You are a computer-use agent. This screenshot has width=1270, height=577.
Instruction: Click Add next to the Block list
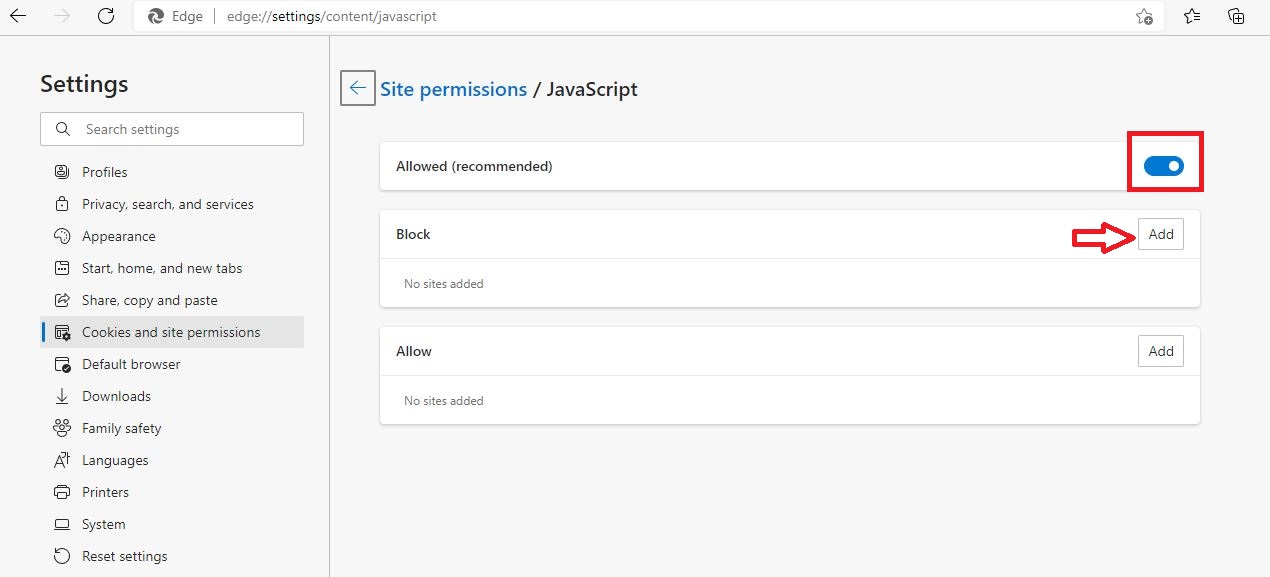click(x=1160, y=233)
